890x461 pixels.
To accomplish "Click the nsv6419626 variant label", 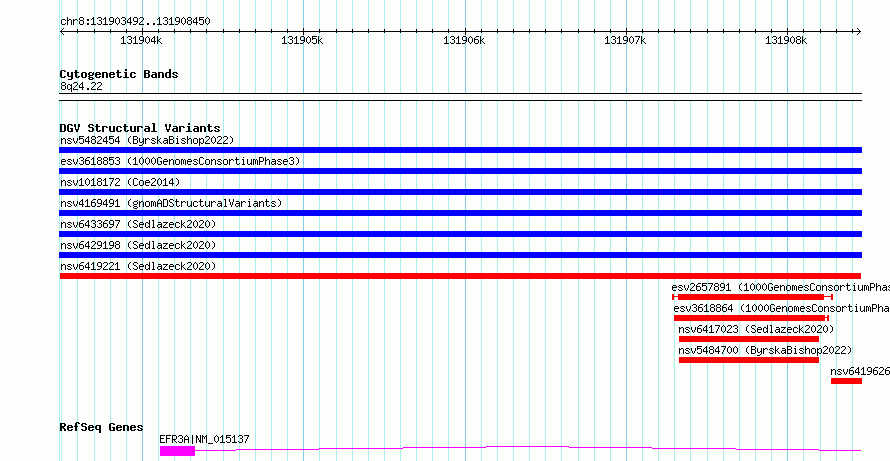I will pos(860,371).
